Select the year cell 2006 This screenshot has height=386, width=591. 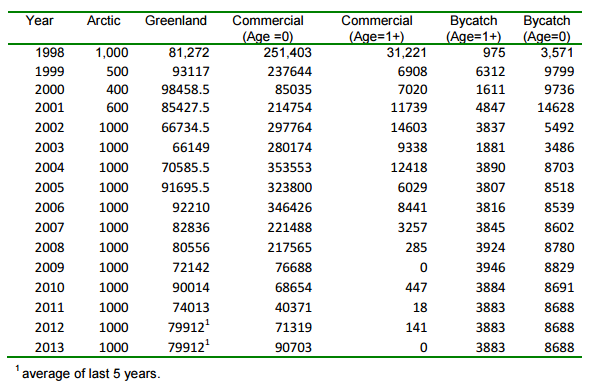tap(50, 208)
